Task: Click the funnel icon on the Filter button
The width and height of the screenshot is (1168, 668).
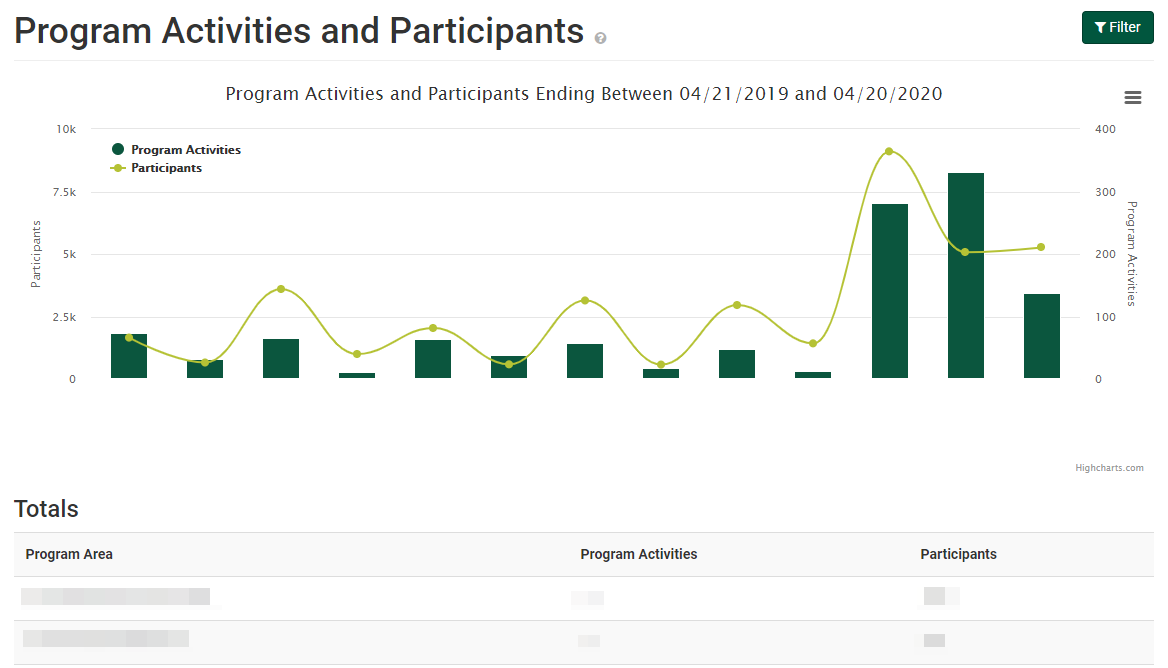Action: click(1100, 27)
